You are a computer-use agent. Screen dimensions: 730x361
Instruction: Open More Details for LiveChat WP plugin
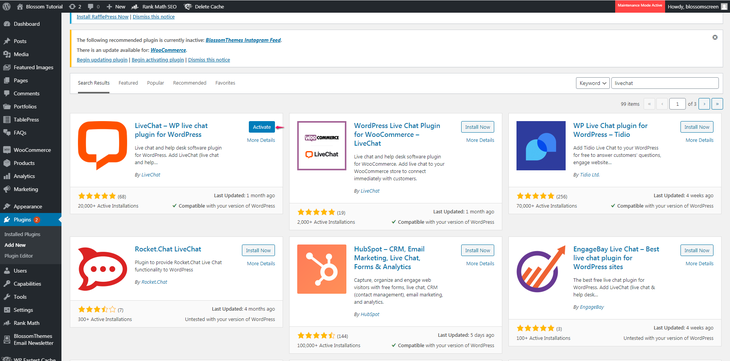pyautogui.click(x=261, y=140)
